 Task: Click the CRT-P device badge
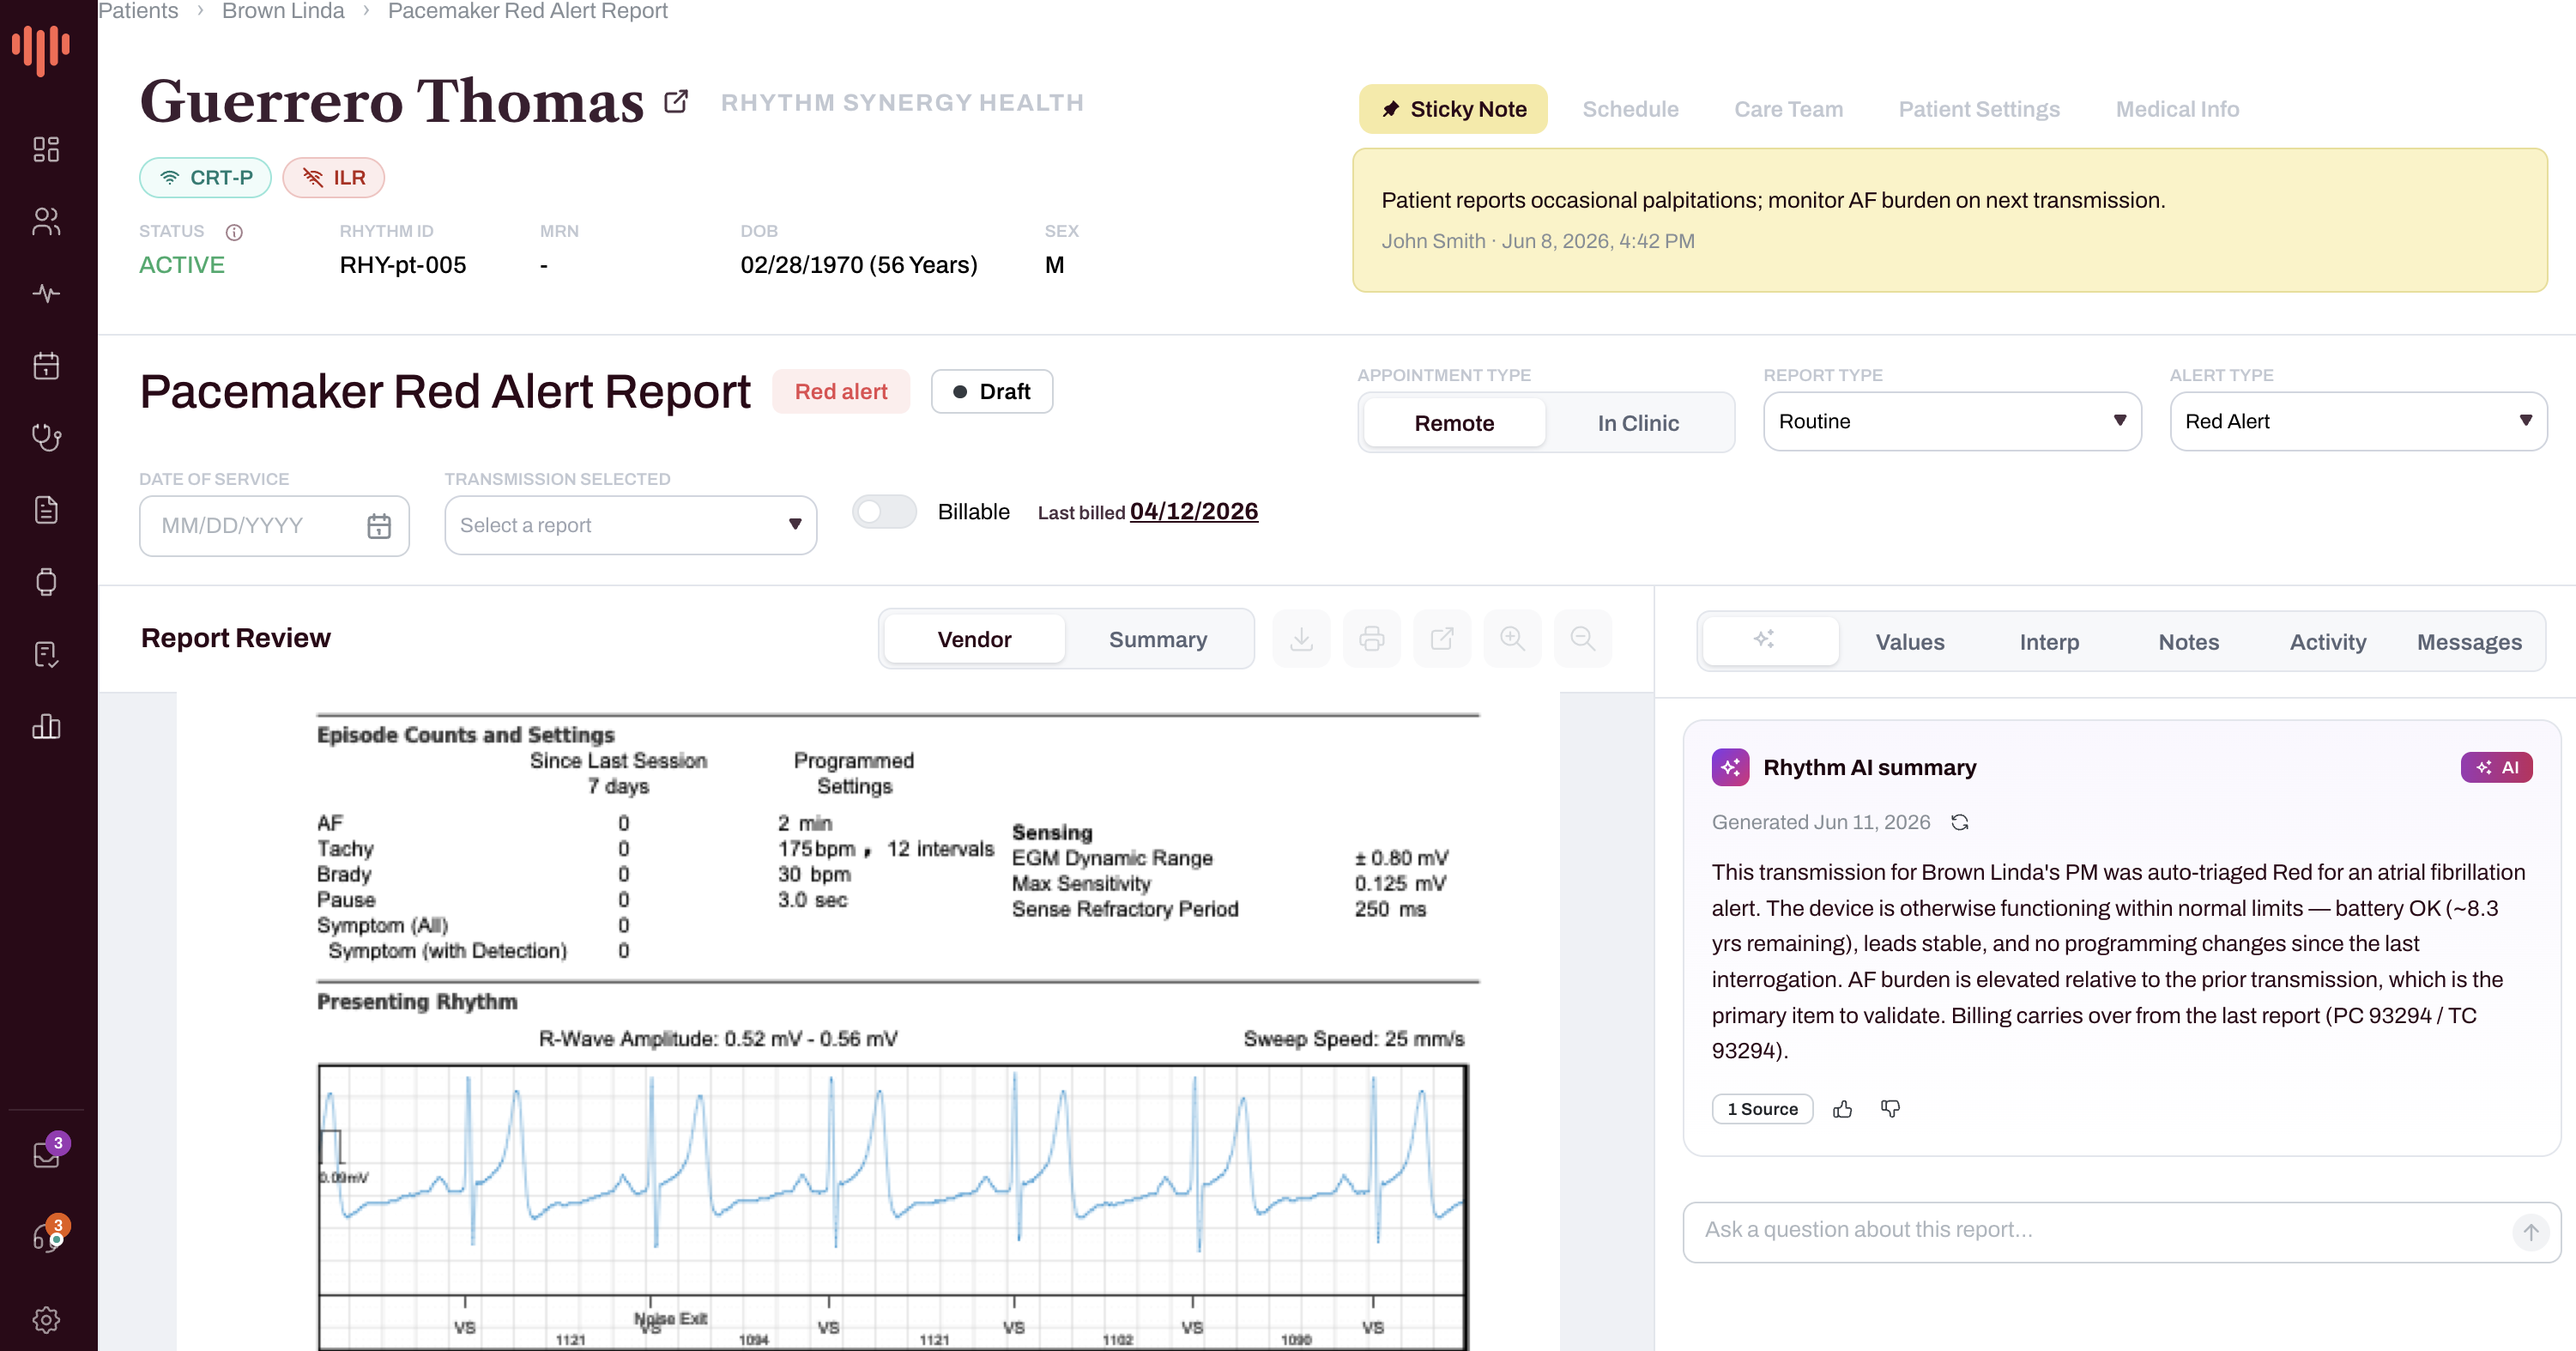tap(205, 177)
